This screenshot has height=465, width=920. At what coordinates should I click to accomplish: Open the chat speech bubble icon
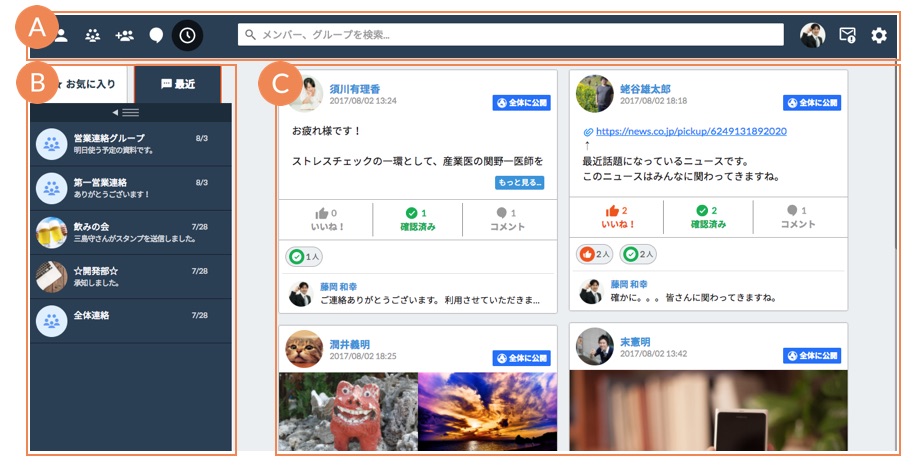point(156,36)
